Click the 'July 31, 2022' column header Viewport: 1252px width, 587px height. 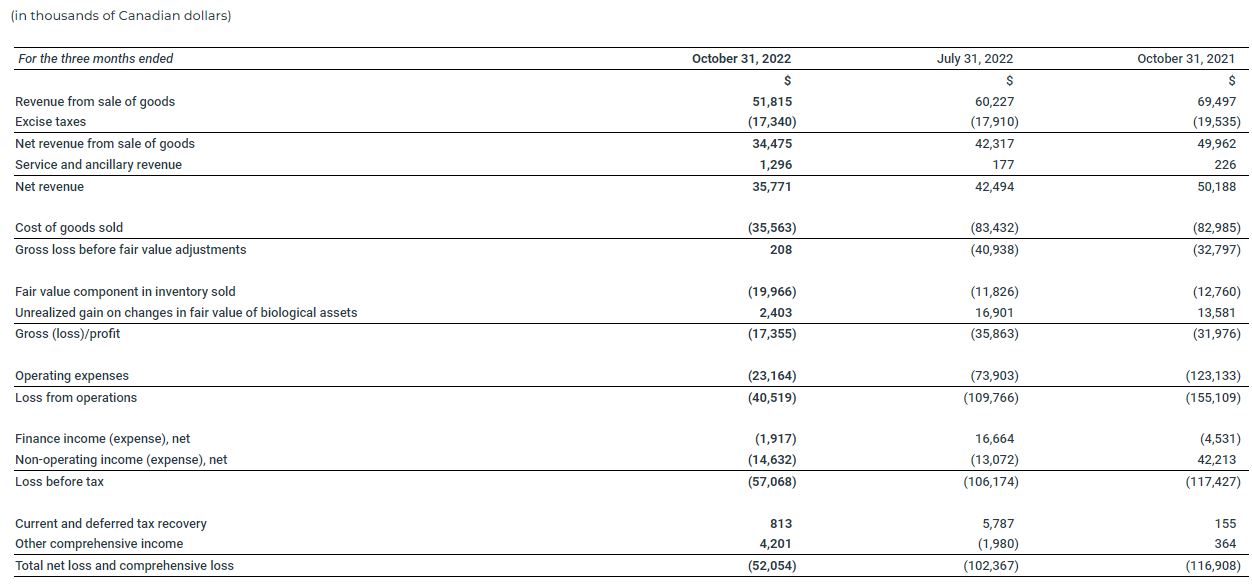click(x=974, y=59)
